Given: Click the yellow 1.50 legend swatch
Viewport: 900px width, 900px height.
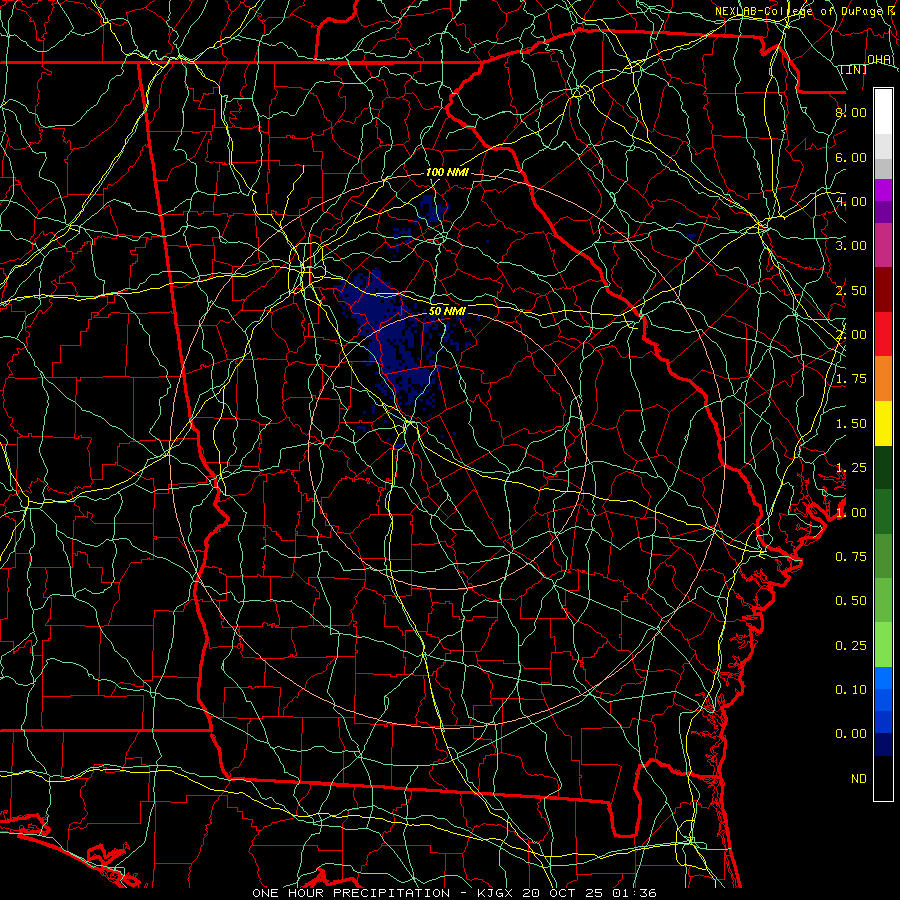Looking at the screenshot, I should coord(883,423).
